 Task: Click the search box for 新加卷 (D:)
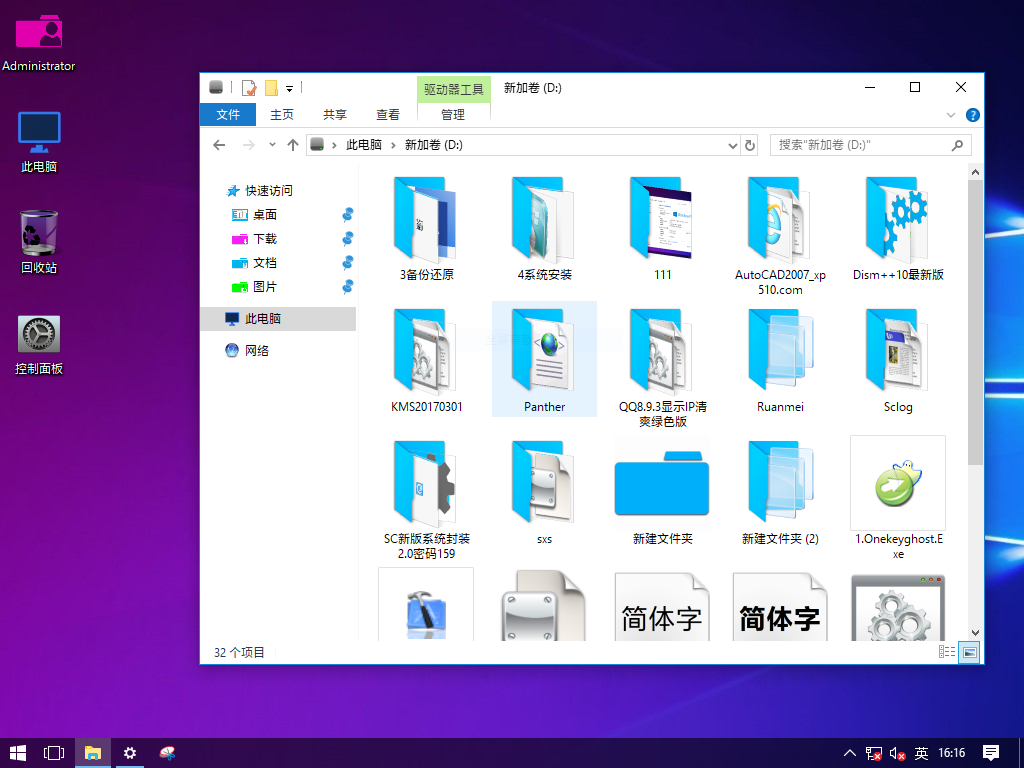[x=860, y=145]
